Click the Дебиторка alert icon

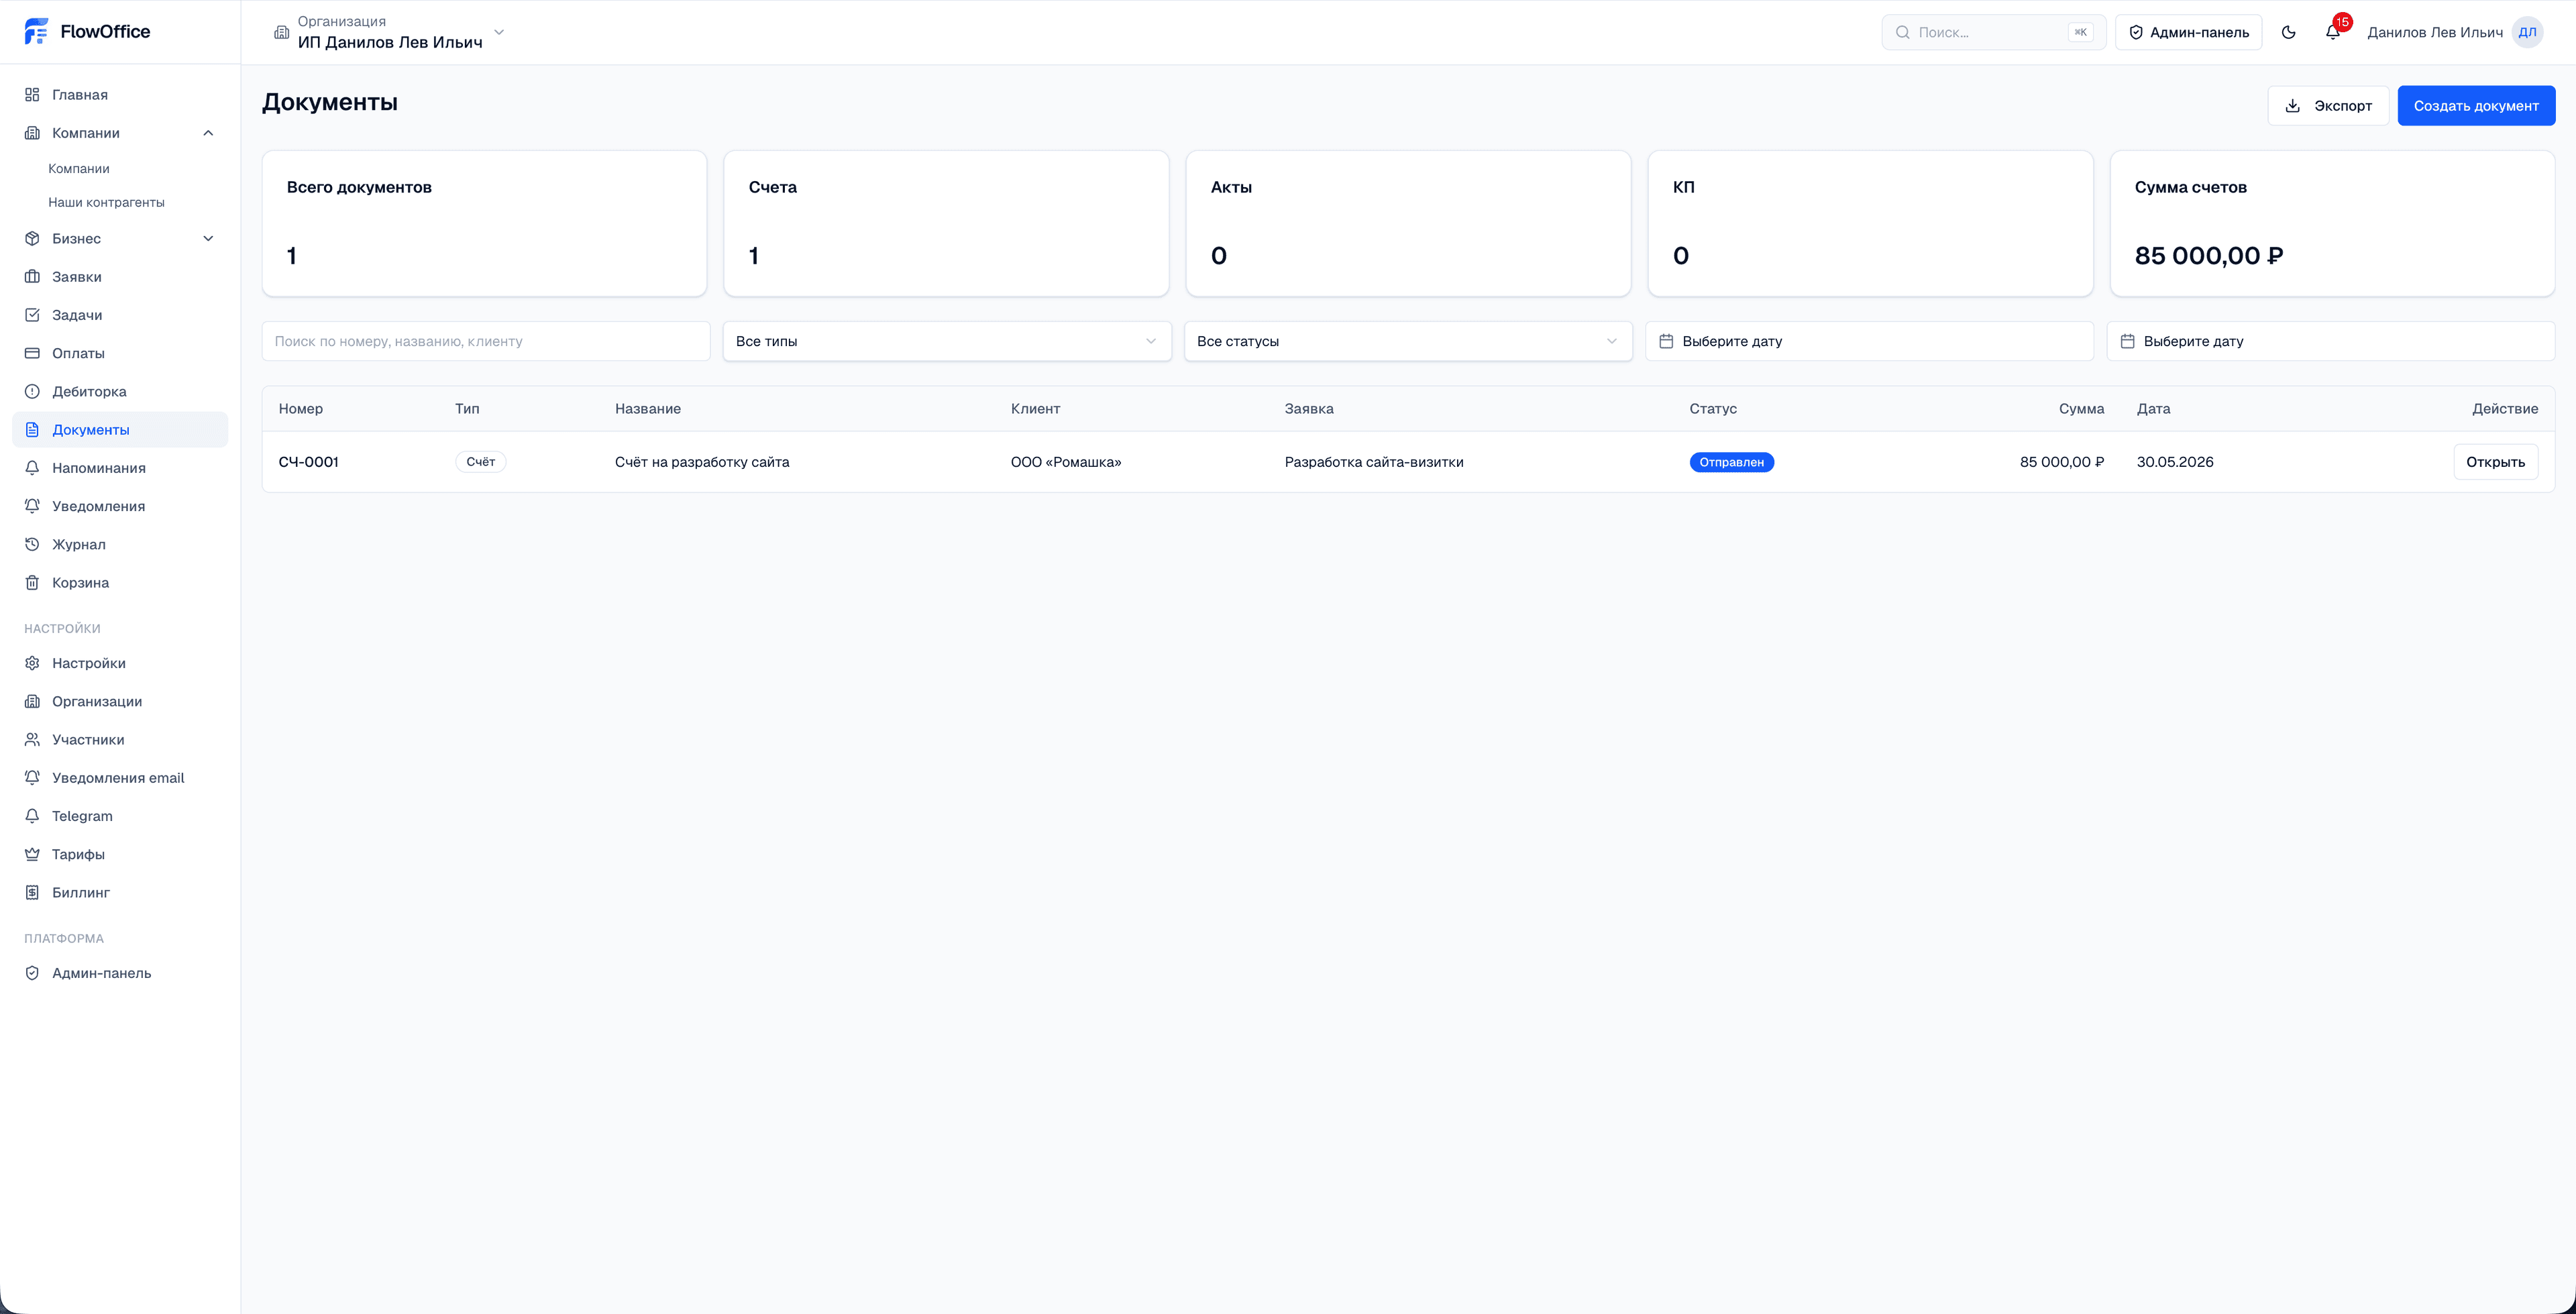pos(32,392)
